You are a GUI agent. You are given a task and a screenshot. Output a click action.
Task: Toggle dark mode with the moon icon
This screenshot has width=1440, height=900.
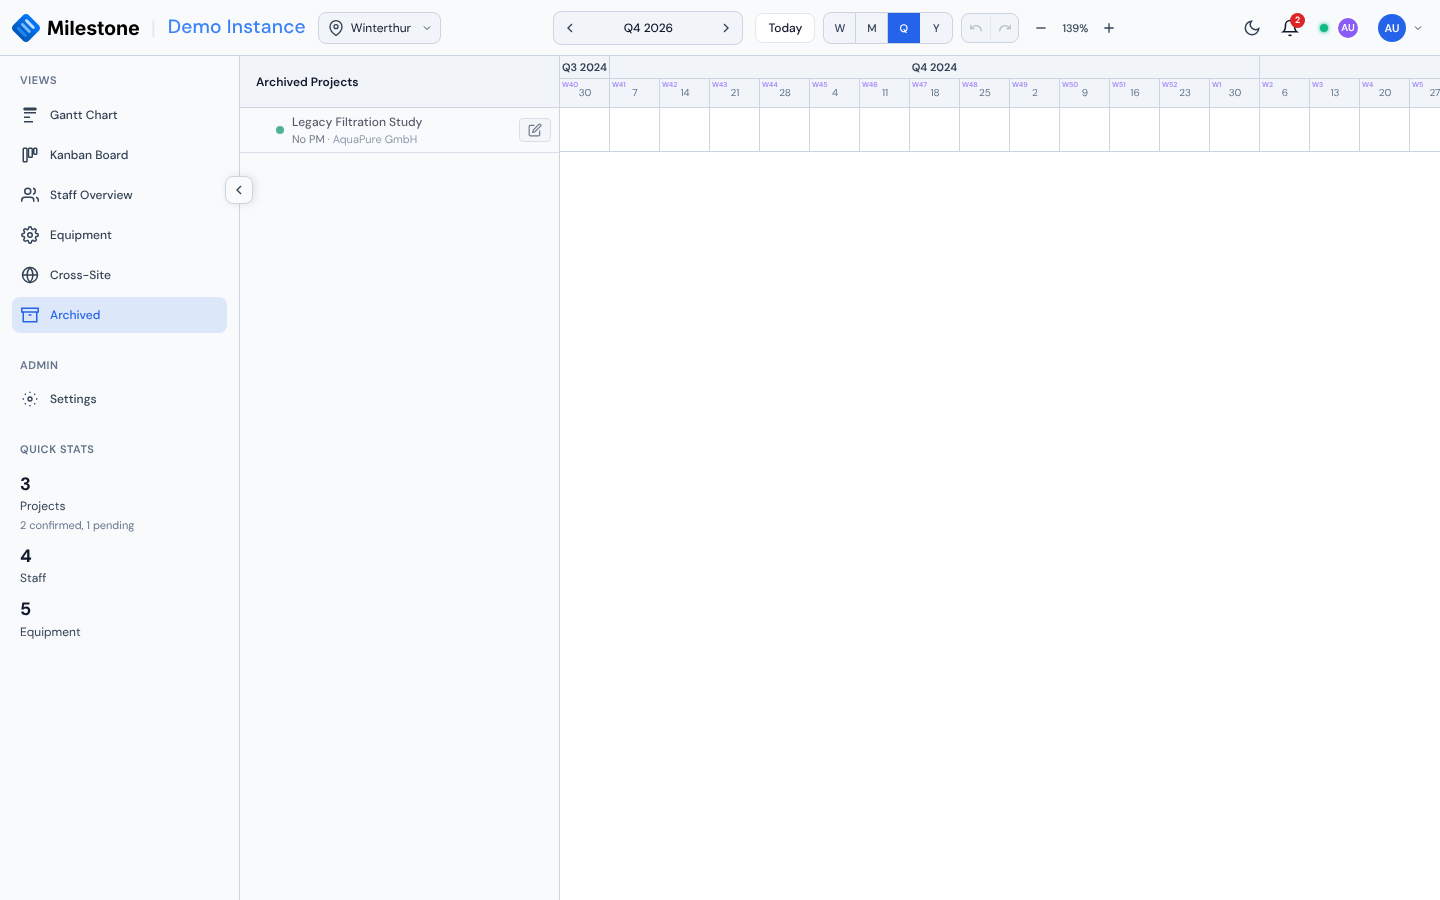click(x=1252, y=28)
